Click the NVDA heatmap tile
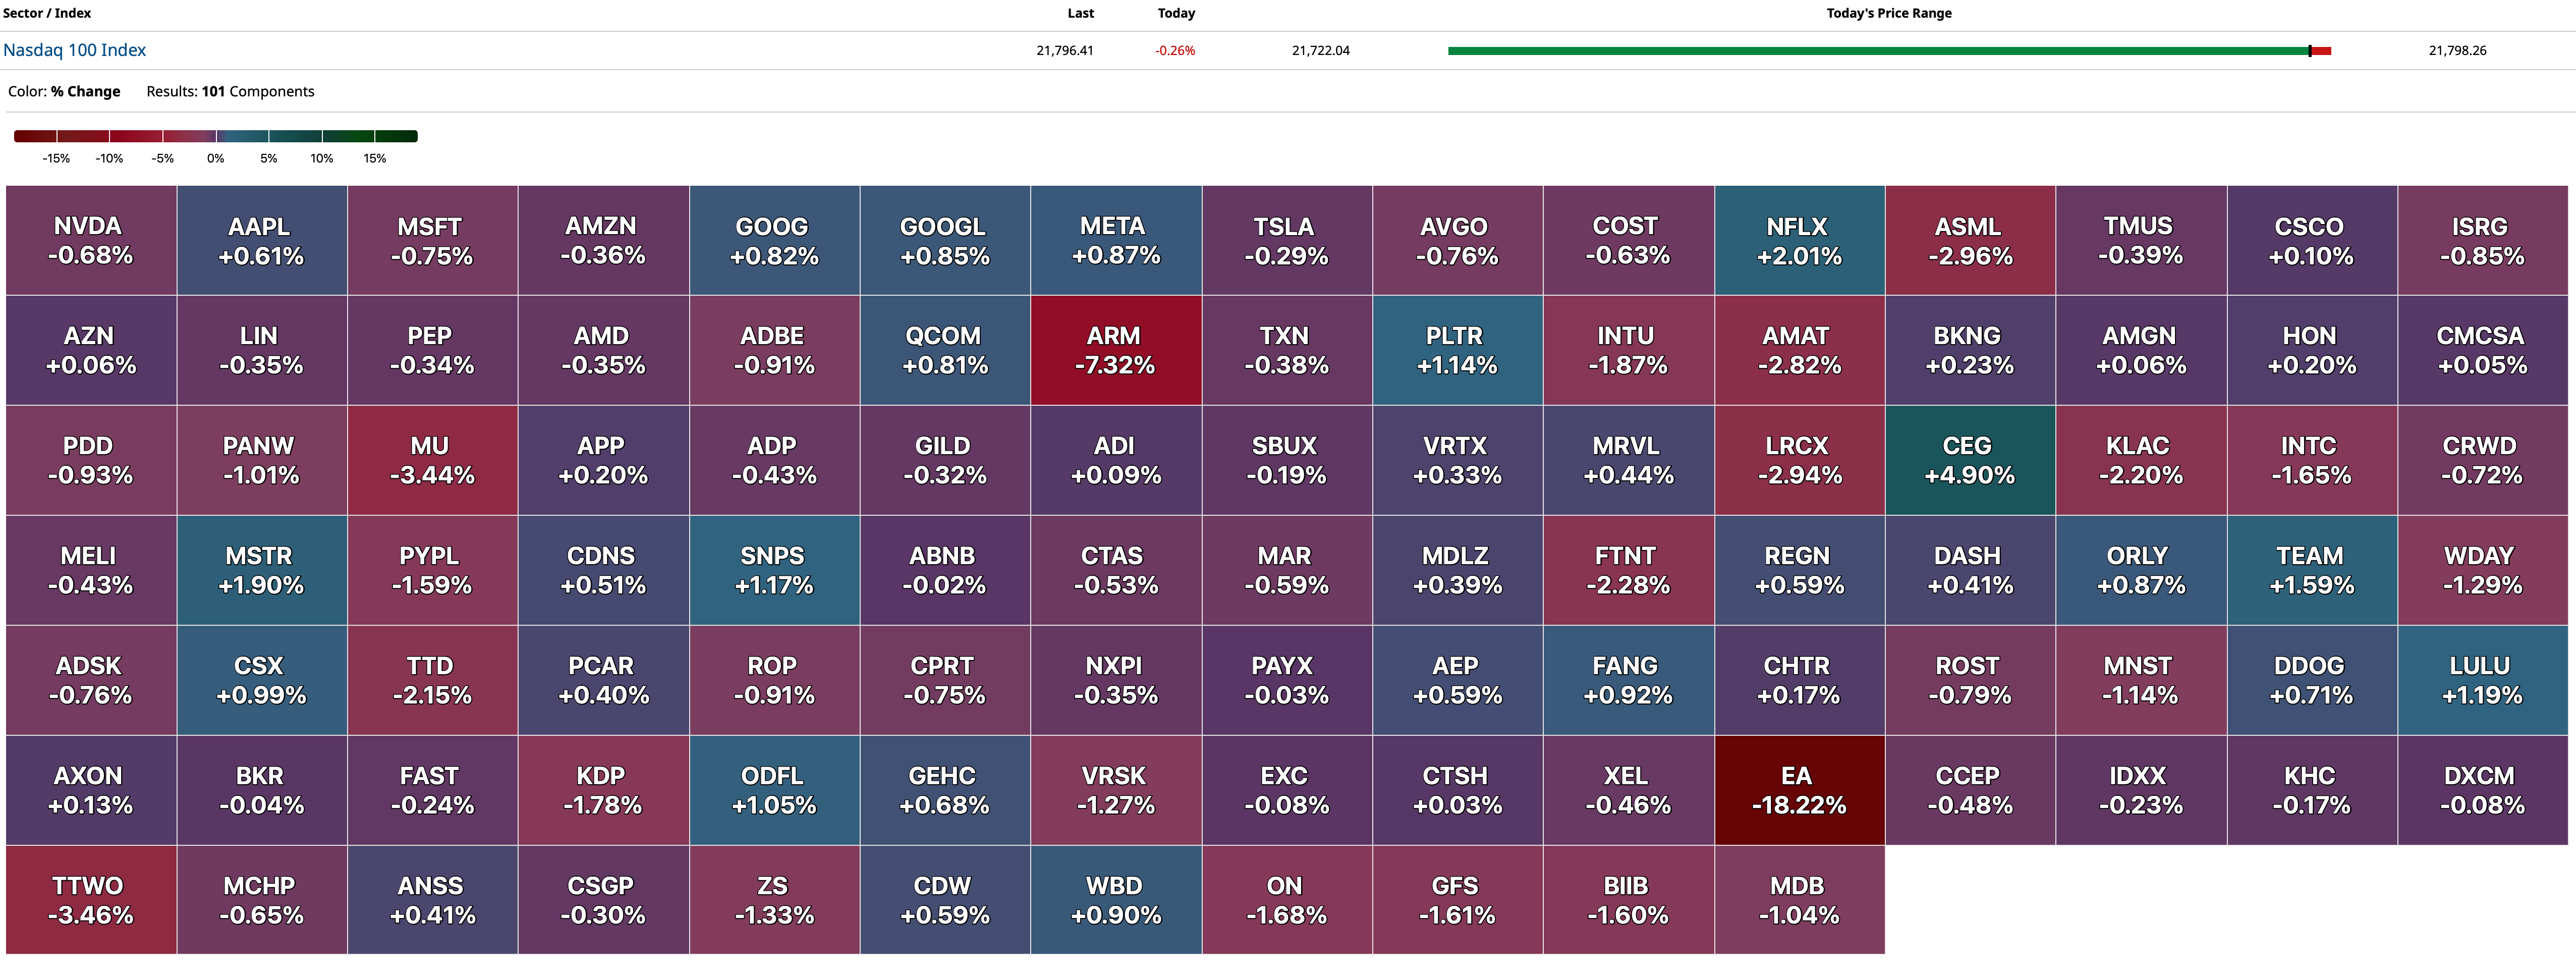Image resolution: width=2576 pixels, height=974 pixels. click(91, 241)
